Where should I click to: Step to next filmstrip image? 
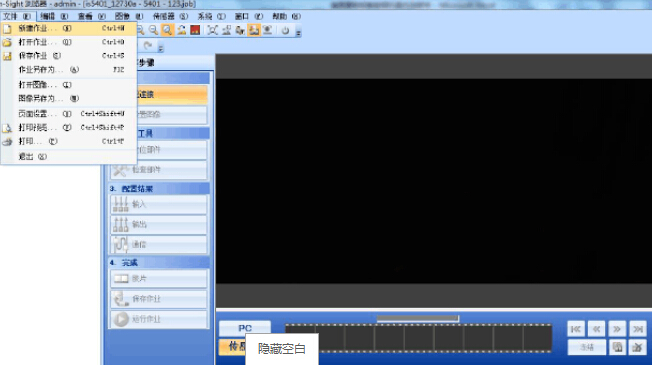coord(617,329)
